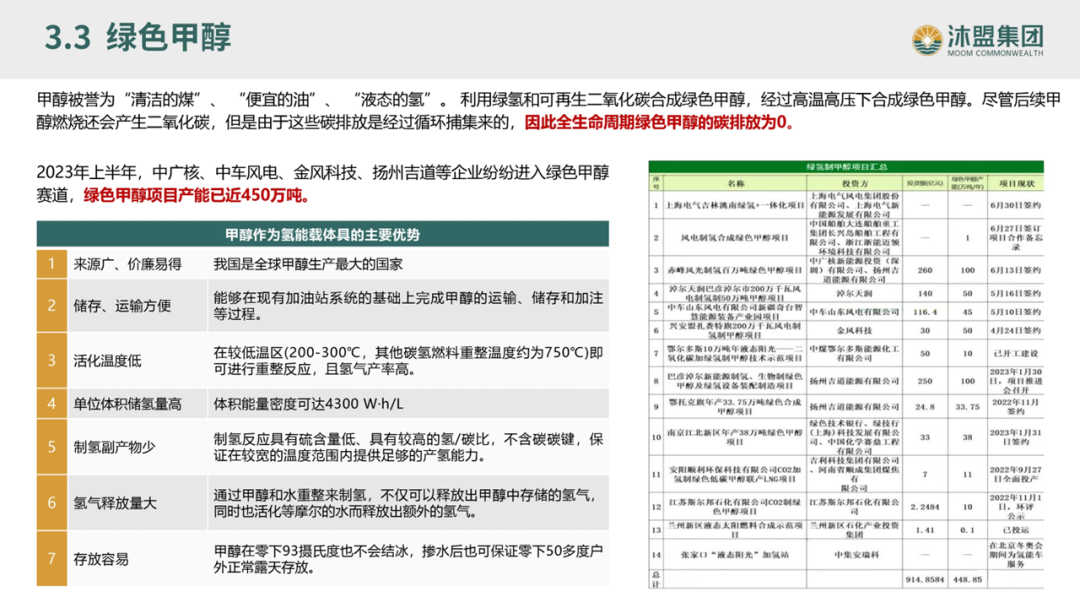
Task: Click the 沐盟集团 sun logo icon
Action: 927,41
